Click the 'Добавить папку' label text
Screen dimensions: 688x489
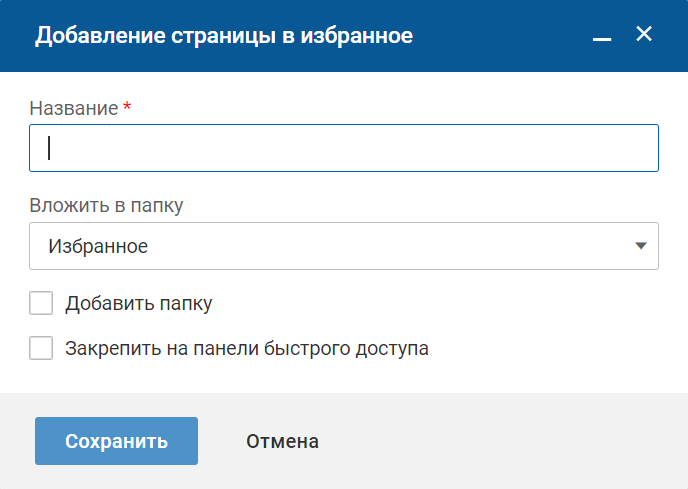[139, 303]
